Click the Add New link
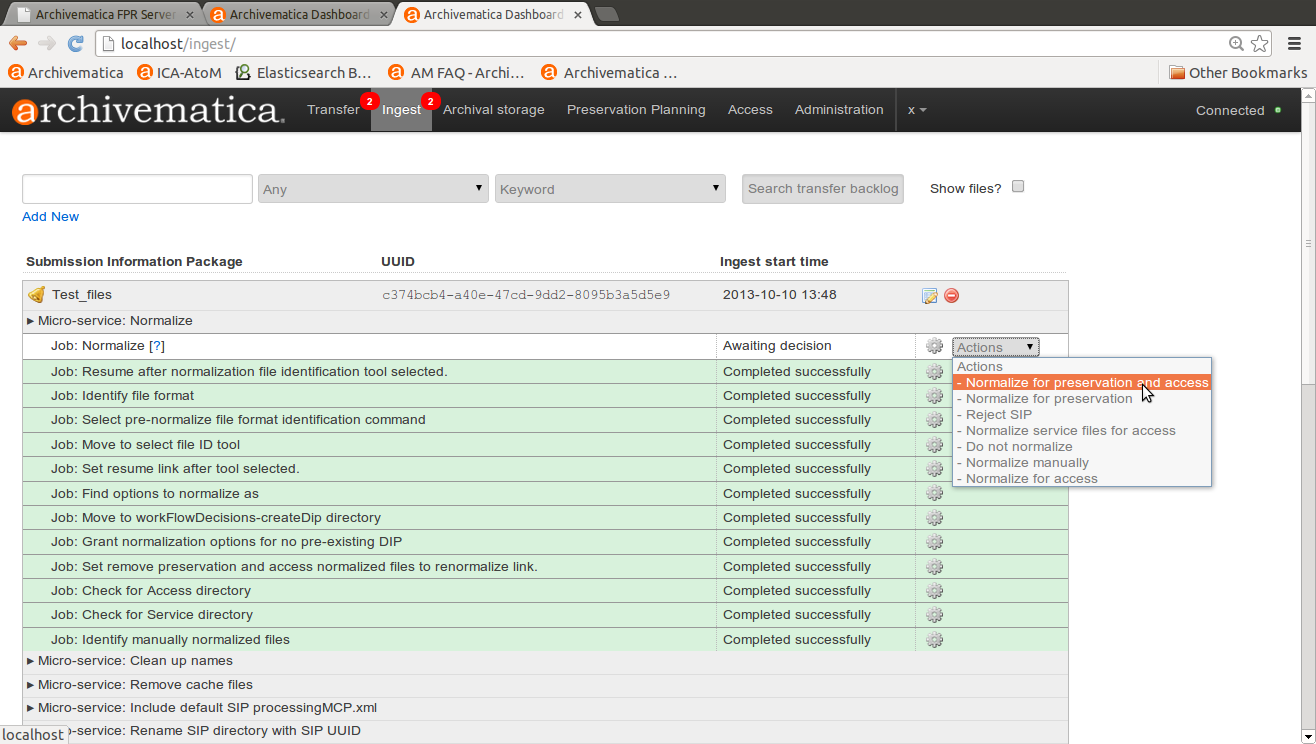This screenshot has width=1316, height=744. click(x=50, y=217)
